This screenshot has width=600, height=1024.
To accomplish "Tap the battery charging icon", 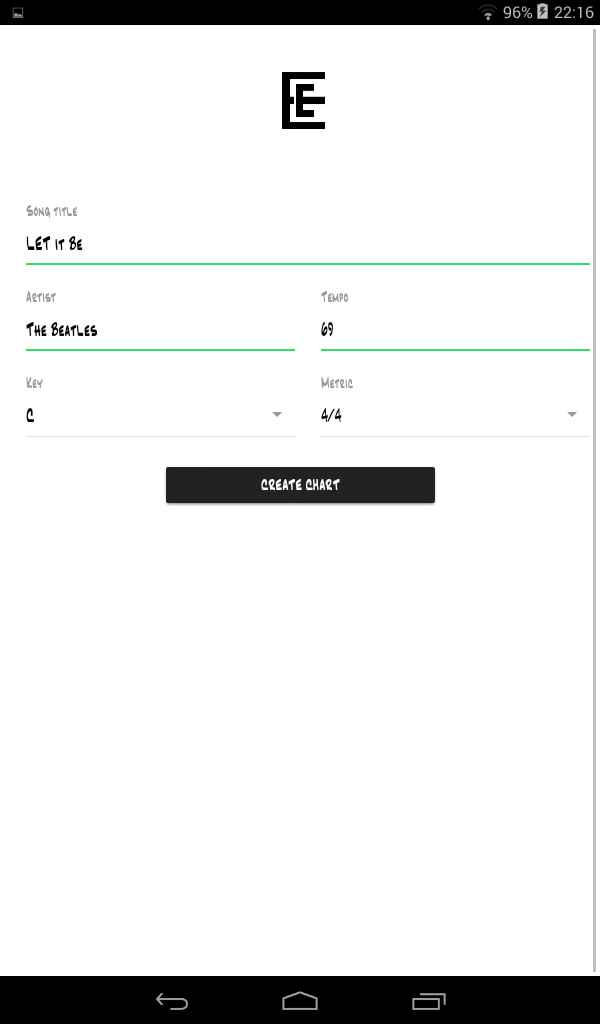I will pyautogui.click(x=543, y=12).
